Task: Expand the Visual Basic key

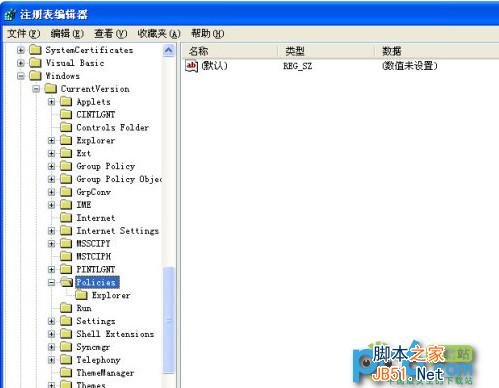Action: click(21, 63)
